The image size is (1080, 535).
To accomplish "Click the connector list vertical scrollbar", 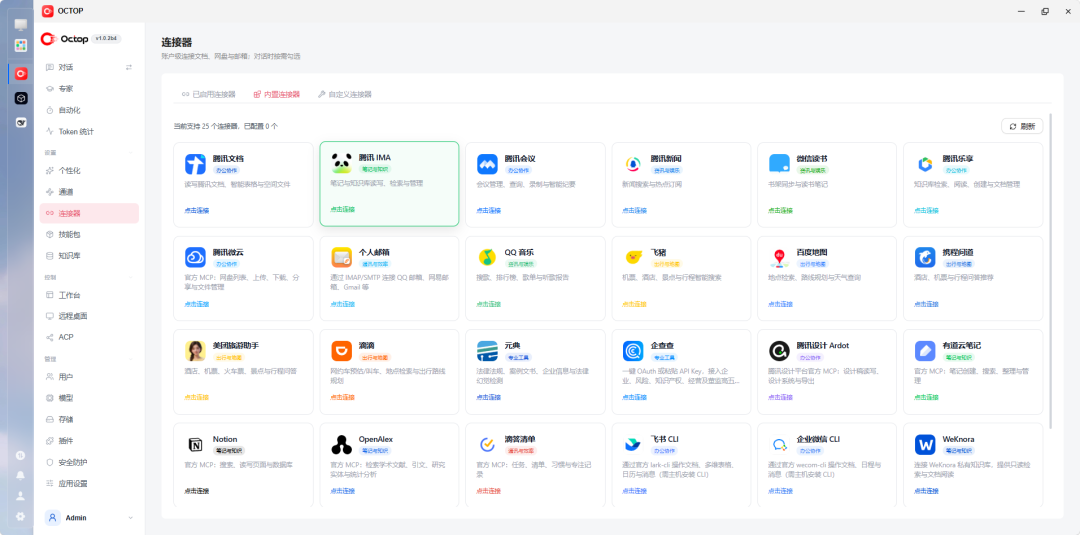I will click(1051, 271).
